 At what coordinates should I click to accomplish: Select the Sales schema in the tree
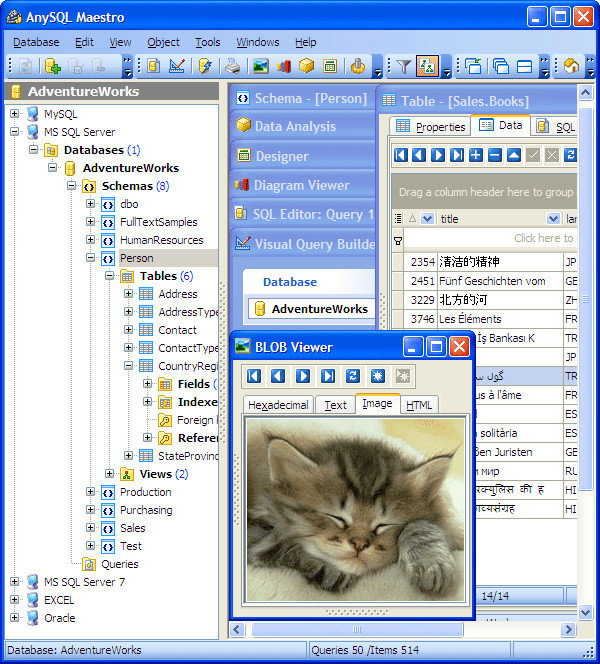[x=133, y=528]
